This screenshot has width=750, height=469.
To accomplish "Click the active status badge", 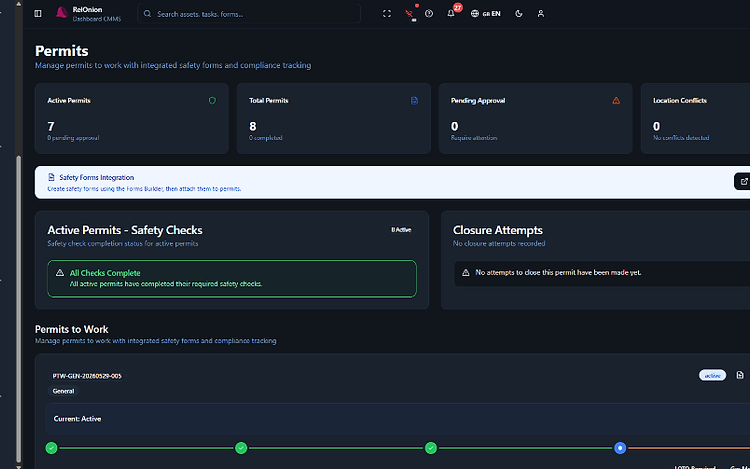I will coord(712,375).
